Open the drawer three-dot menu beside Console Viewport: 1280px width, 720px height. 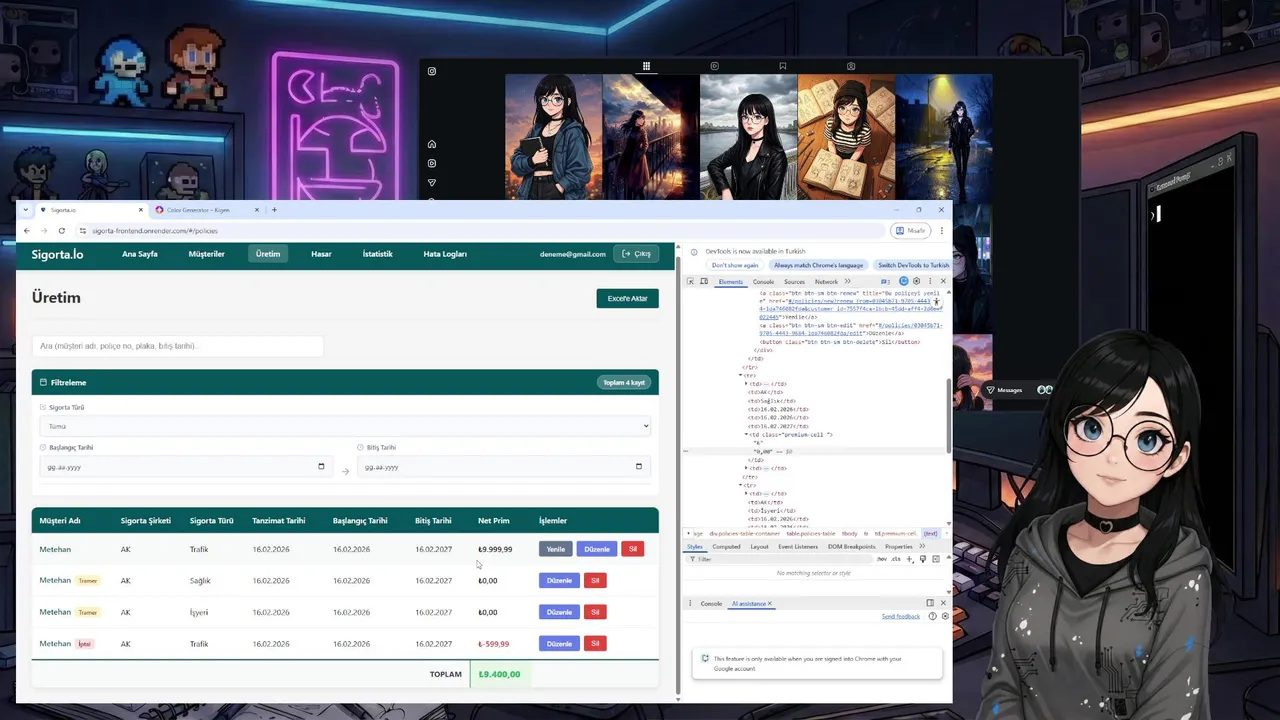click(690, 604)
